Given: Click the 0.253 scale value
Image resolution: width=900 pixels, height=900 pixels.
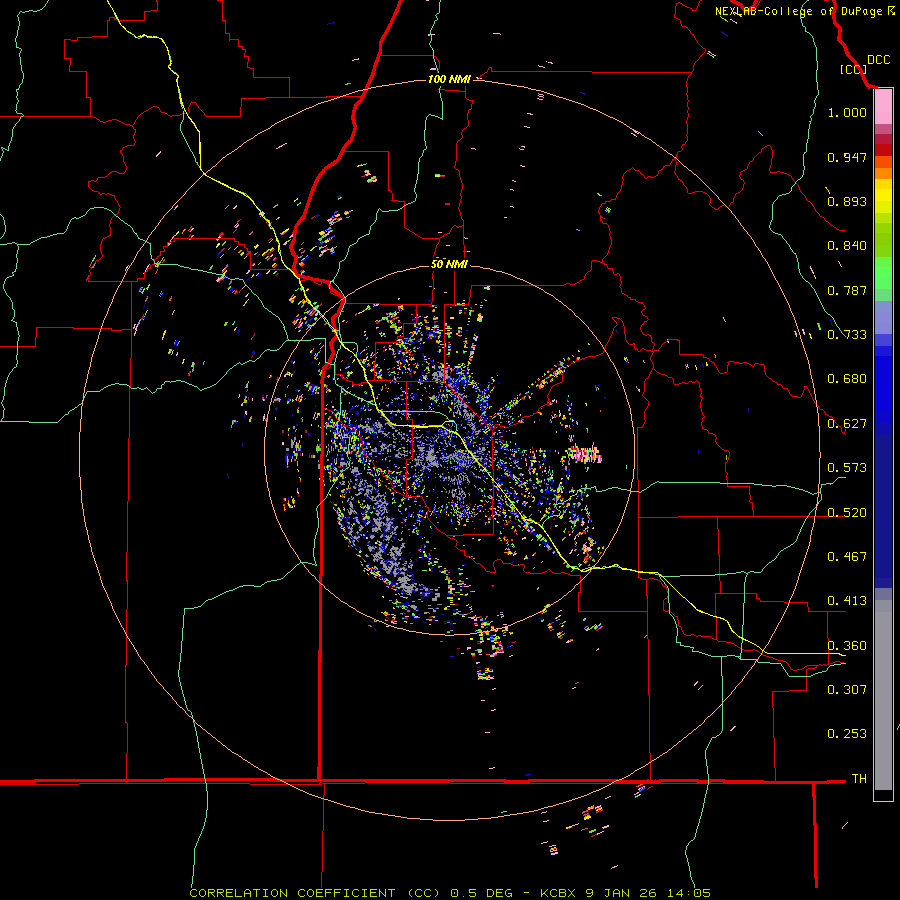Looking at the screenshot, I should (847, 734).
